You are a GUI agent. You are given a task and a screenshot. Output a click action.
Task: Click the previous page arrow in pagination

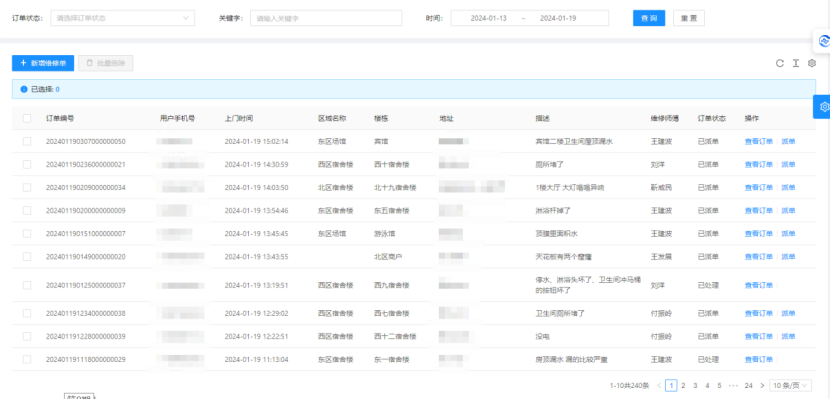[x=659, y=386]
